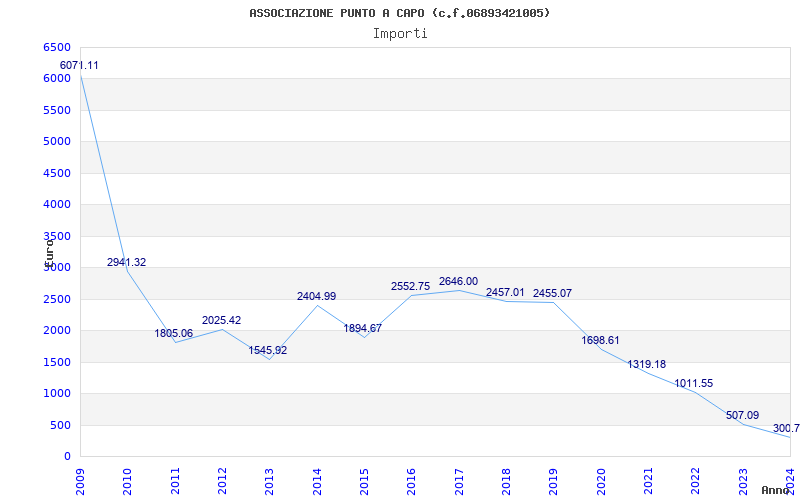Click the Importi subtitle
The width and height of the screenshot is (800, 500).
pos(400,34)
